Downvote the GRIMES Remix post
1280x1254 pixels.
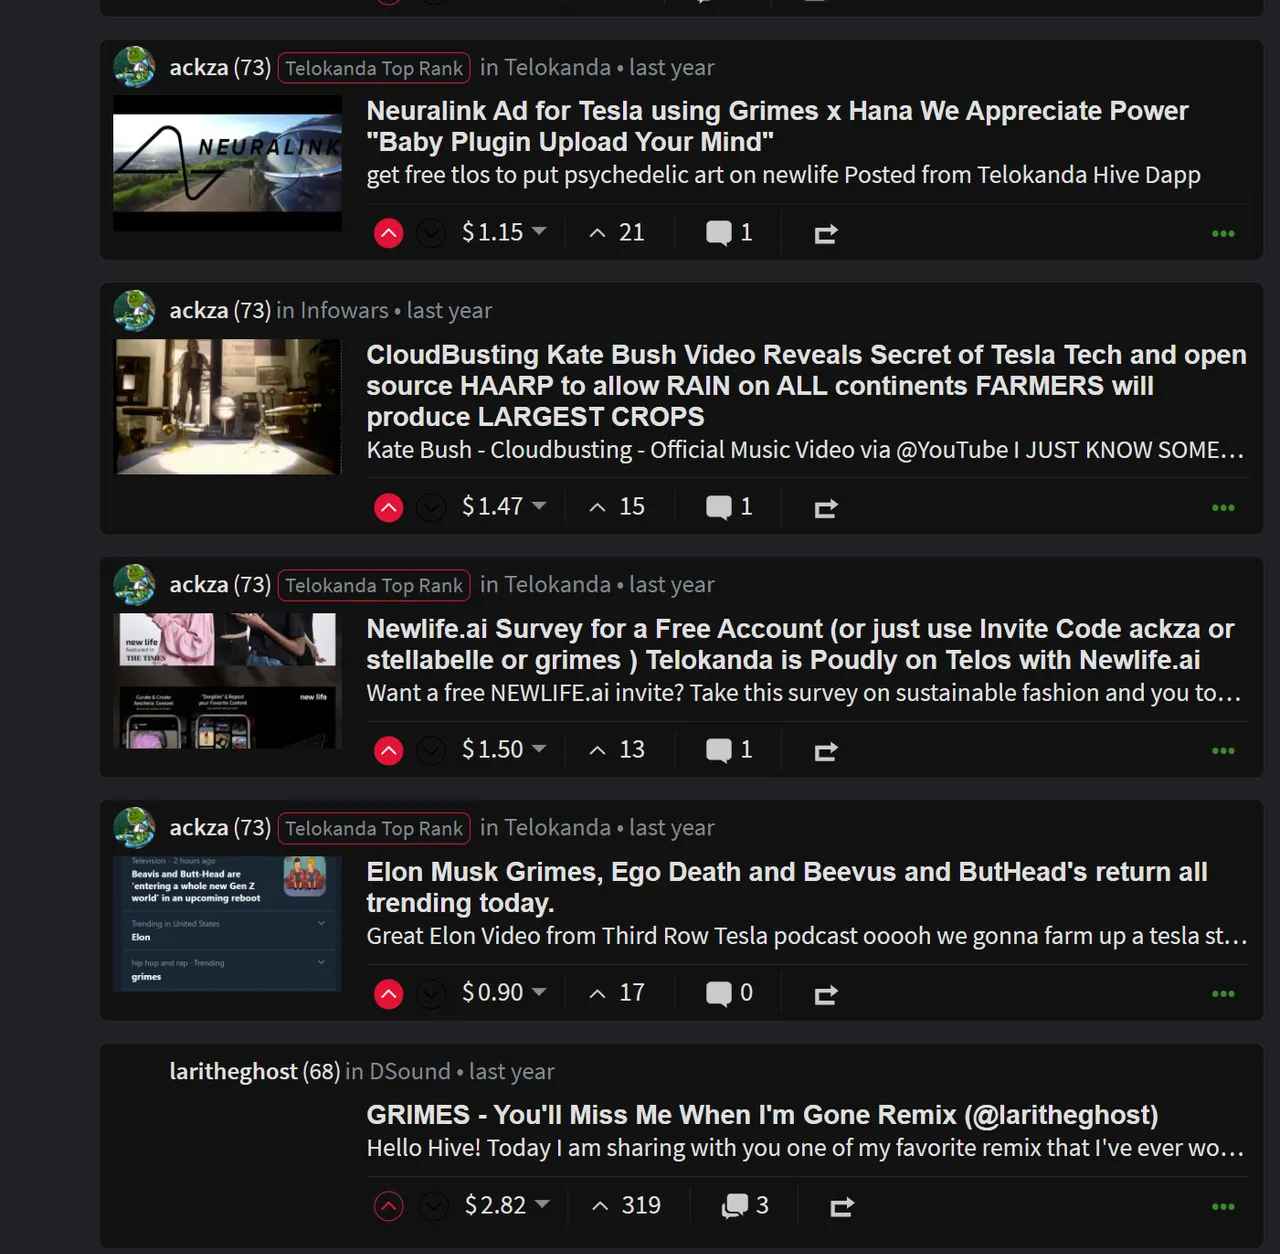click(433, 1207)
